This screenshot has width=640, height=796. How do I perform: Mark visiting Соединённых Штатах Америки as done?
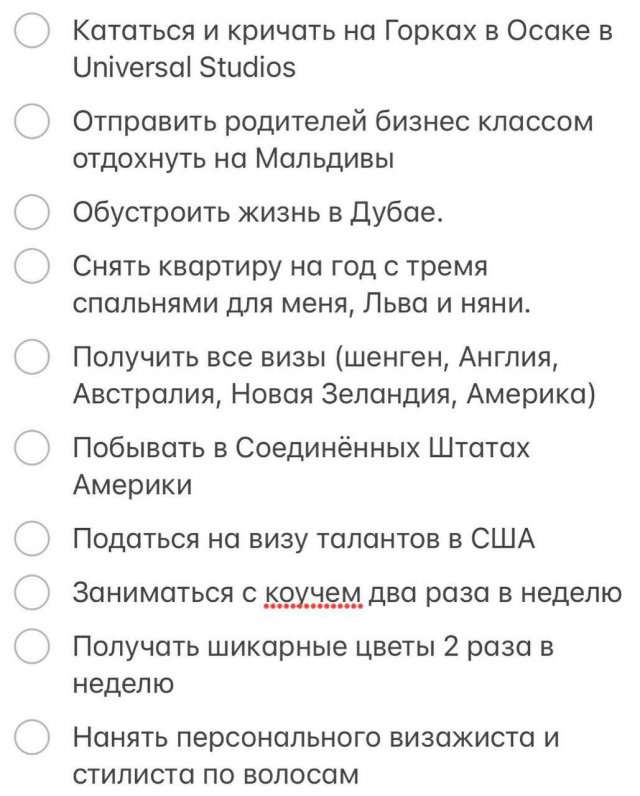[33, 448]
